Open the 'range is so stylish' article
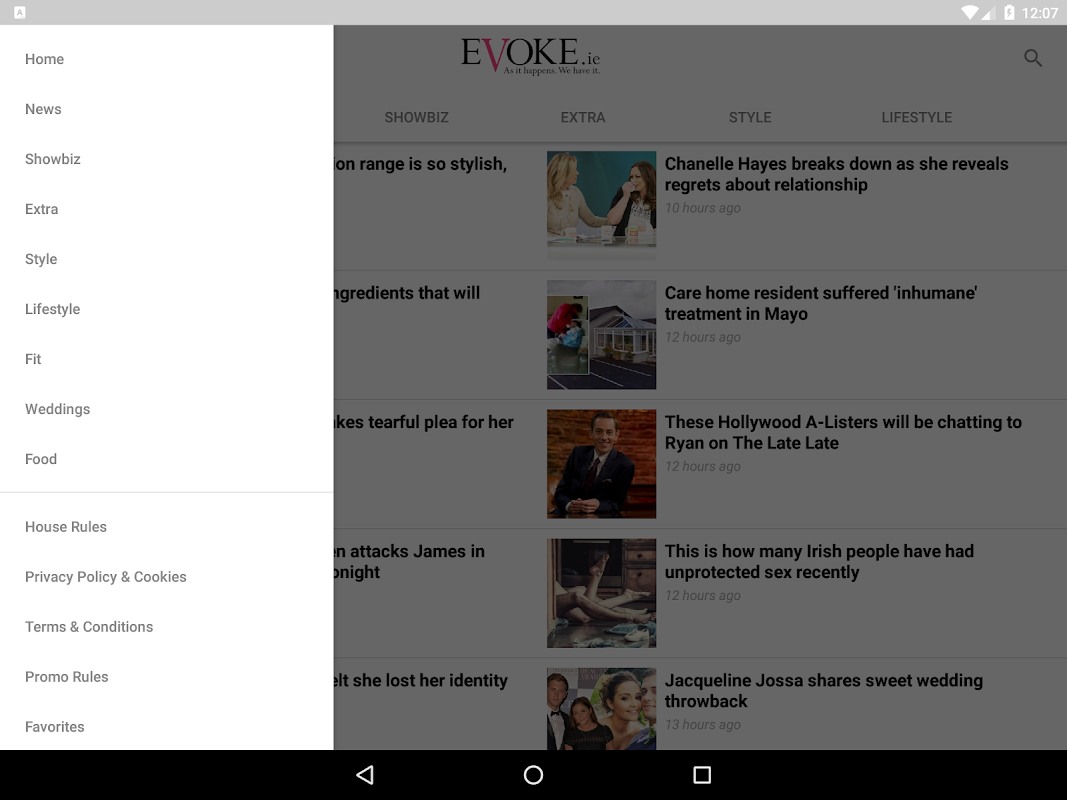Image resolution: width=1067 pixels, height=800 pixels. [x=421, y=164]
